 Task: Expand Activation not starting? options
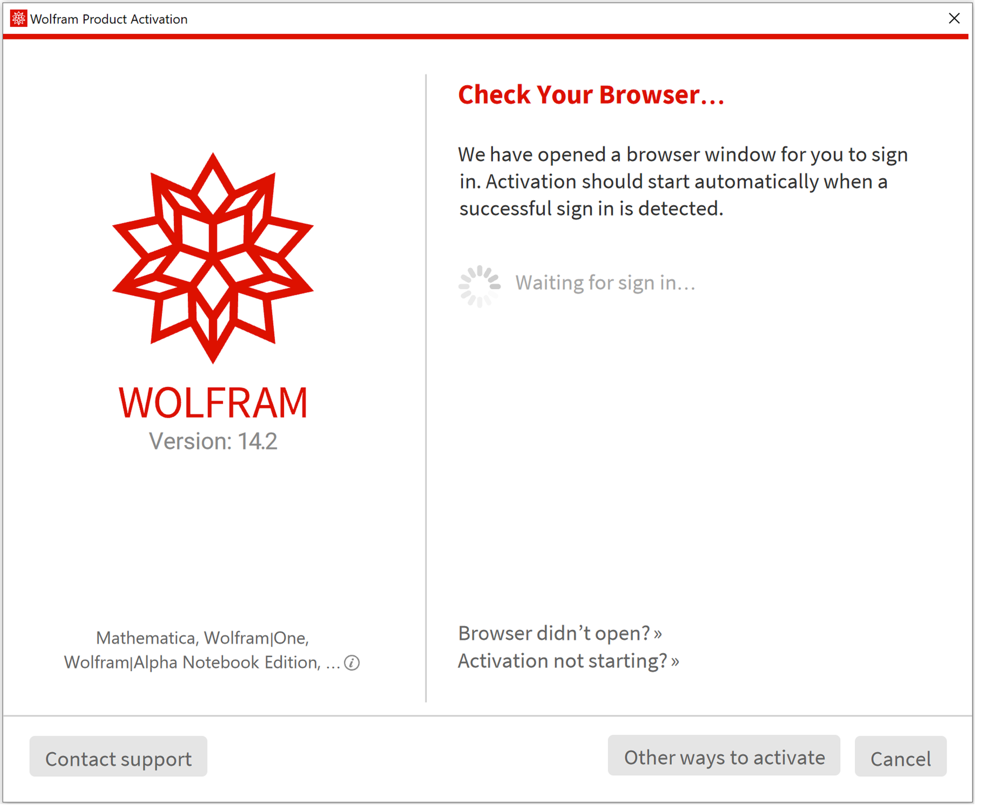[x=567, y=660]
